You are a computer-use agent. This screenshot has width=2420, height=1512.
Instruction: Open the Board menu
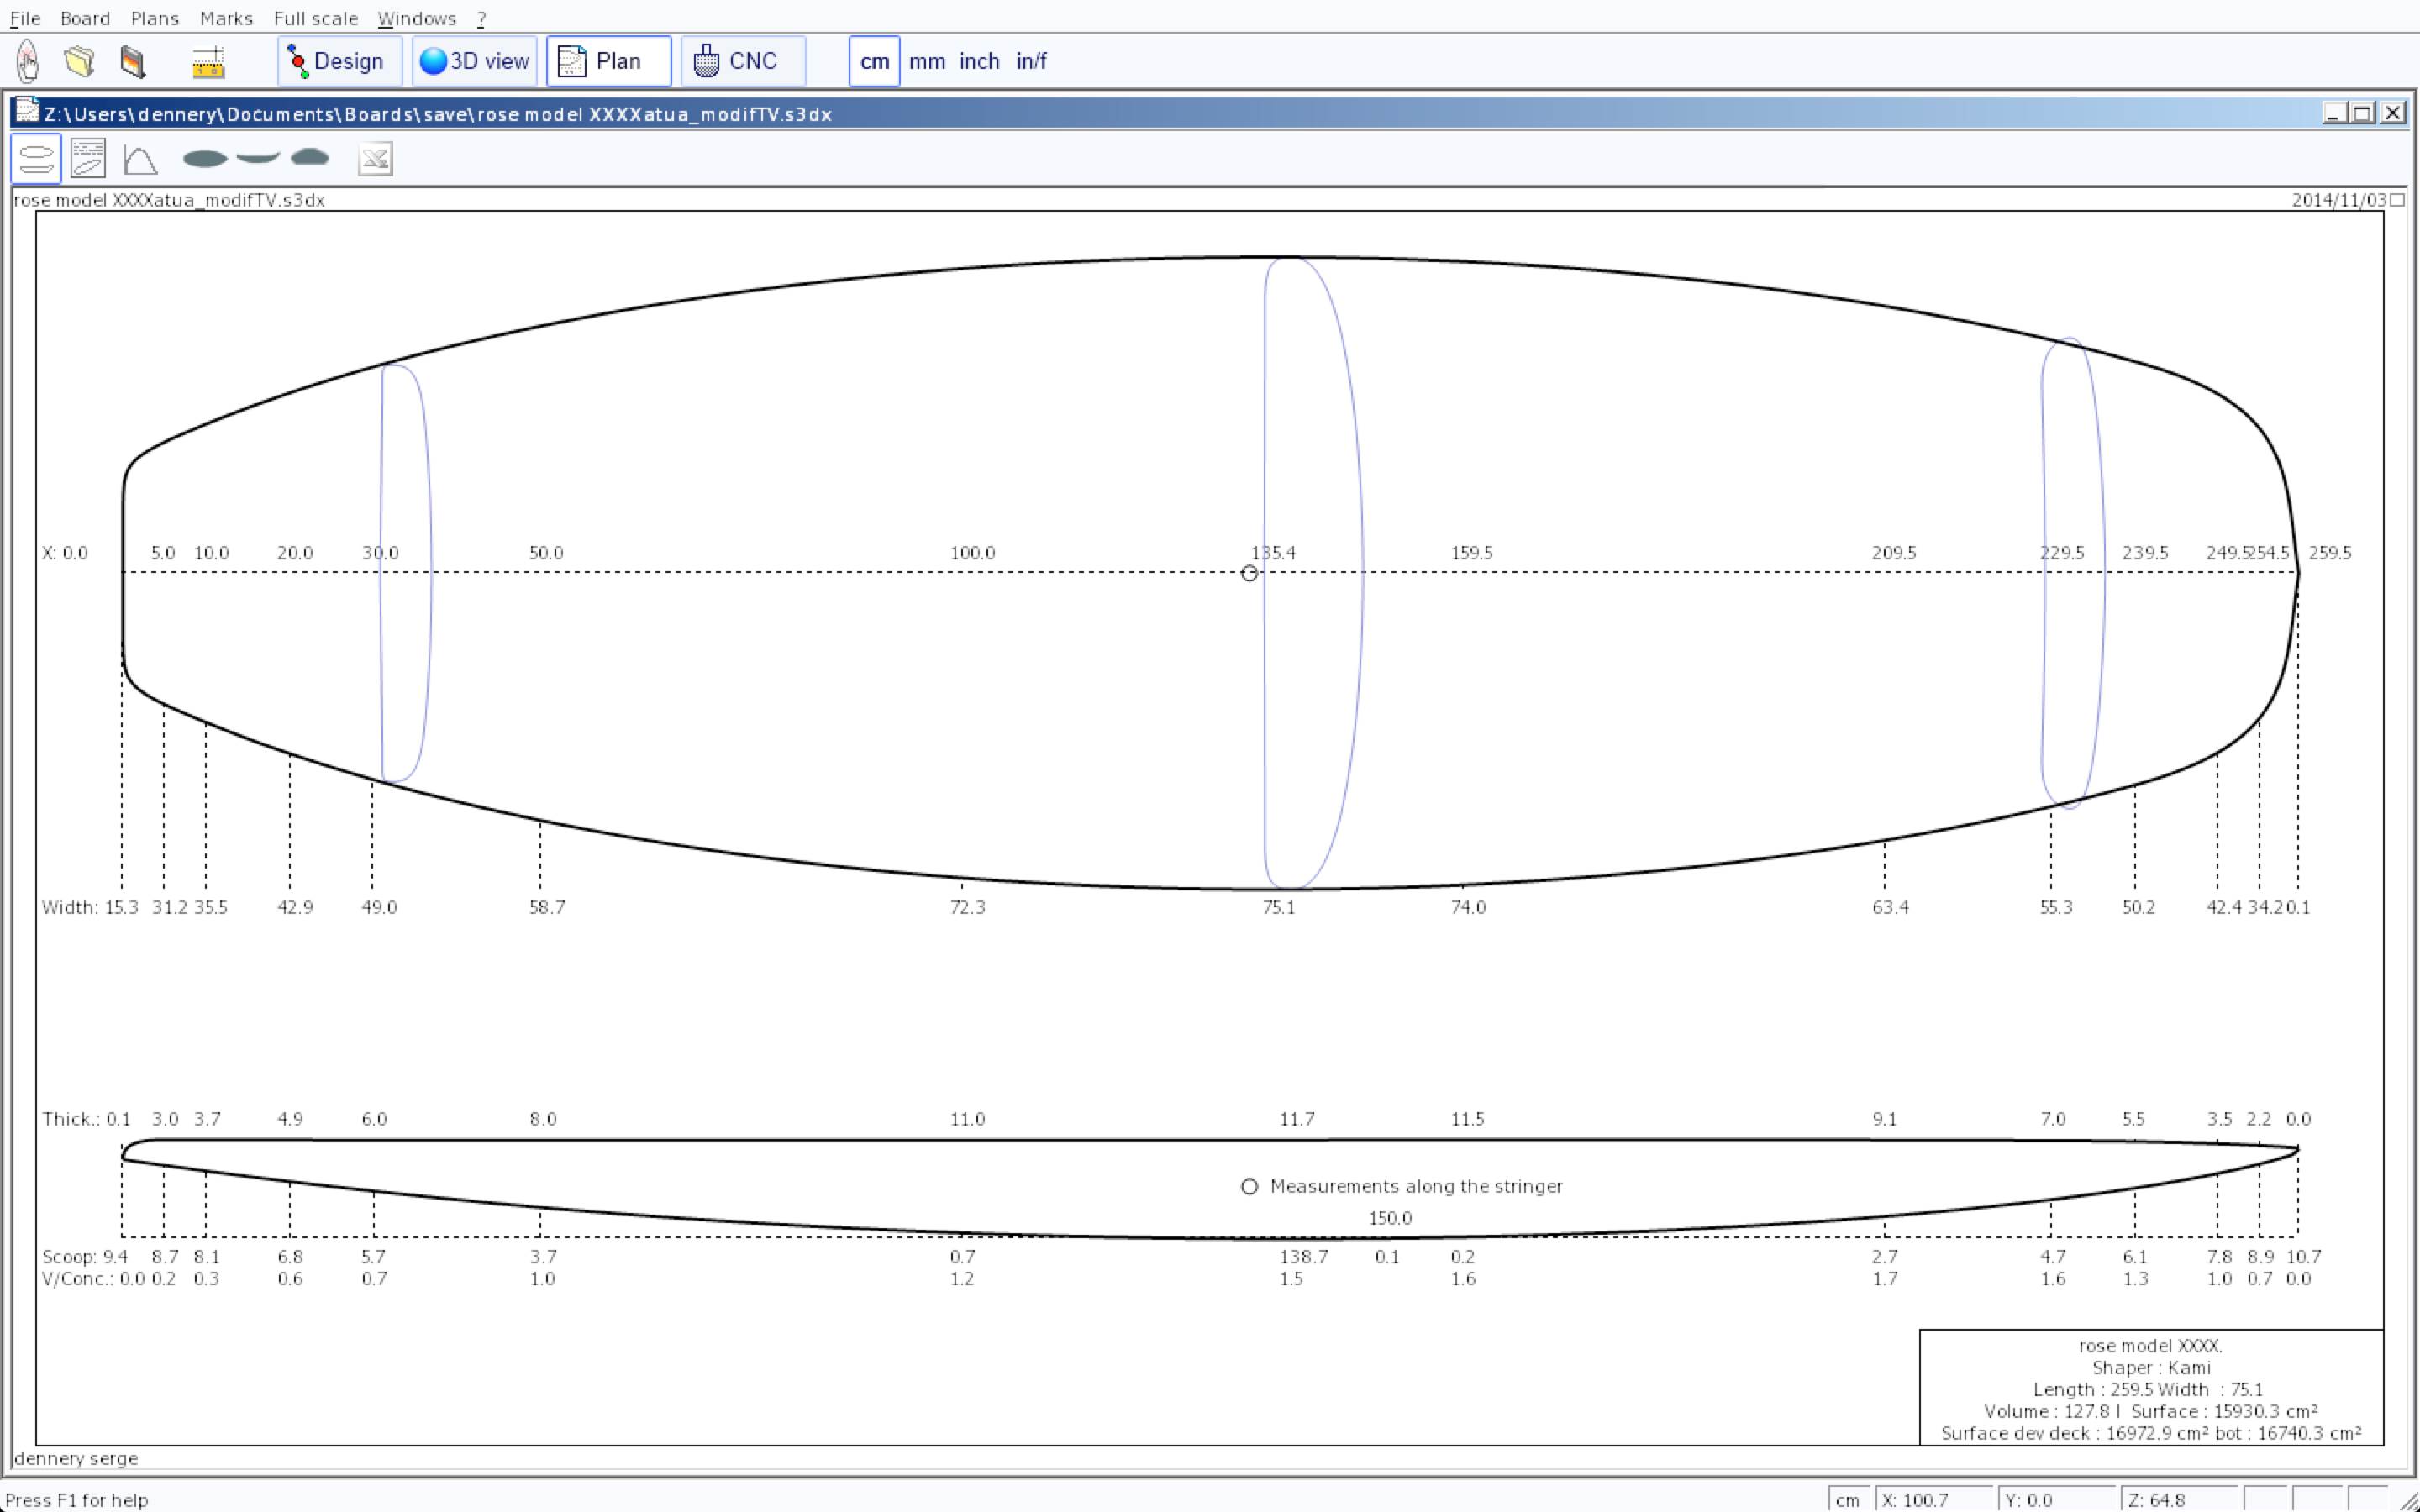click(85, 18)
